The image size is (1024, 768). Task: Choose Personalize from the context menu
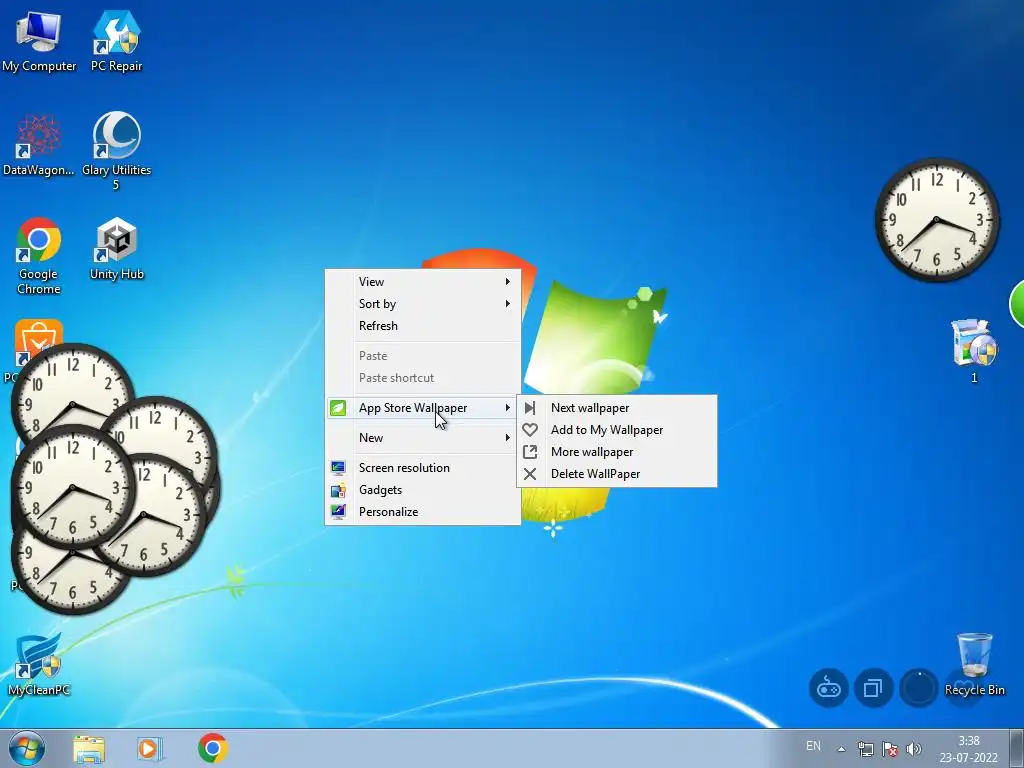click(423, 512)
